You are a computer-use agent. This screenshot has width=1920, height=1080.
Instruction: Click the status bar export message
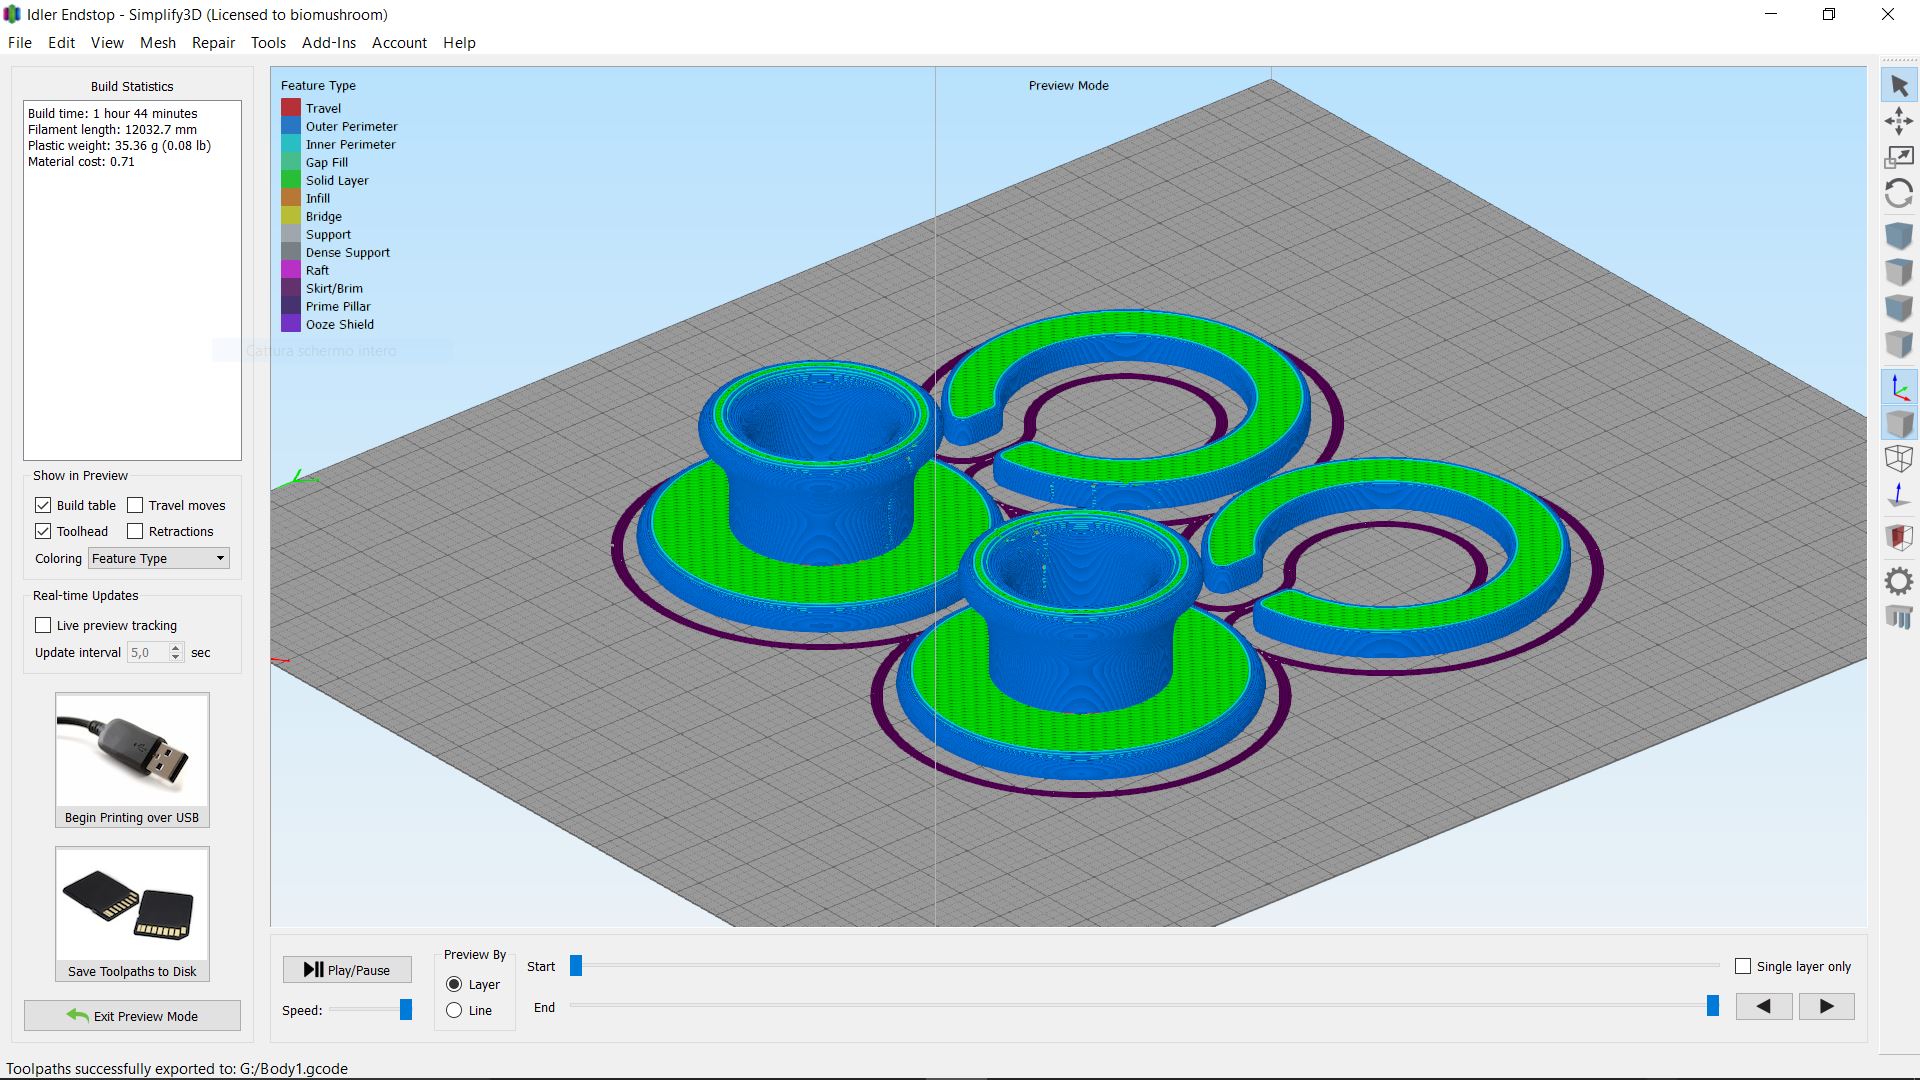(177, 1068)
